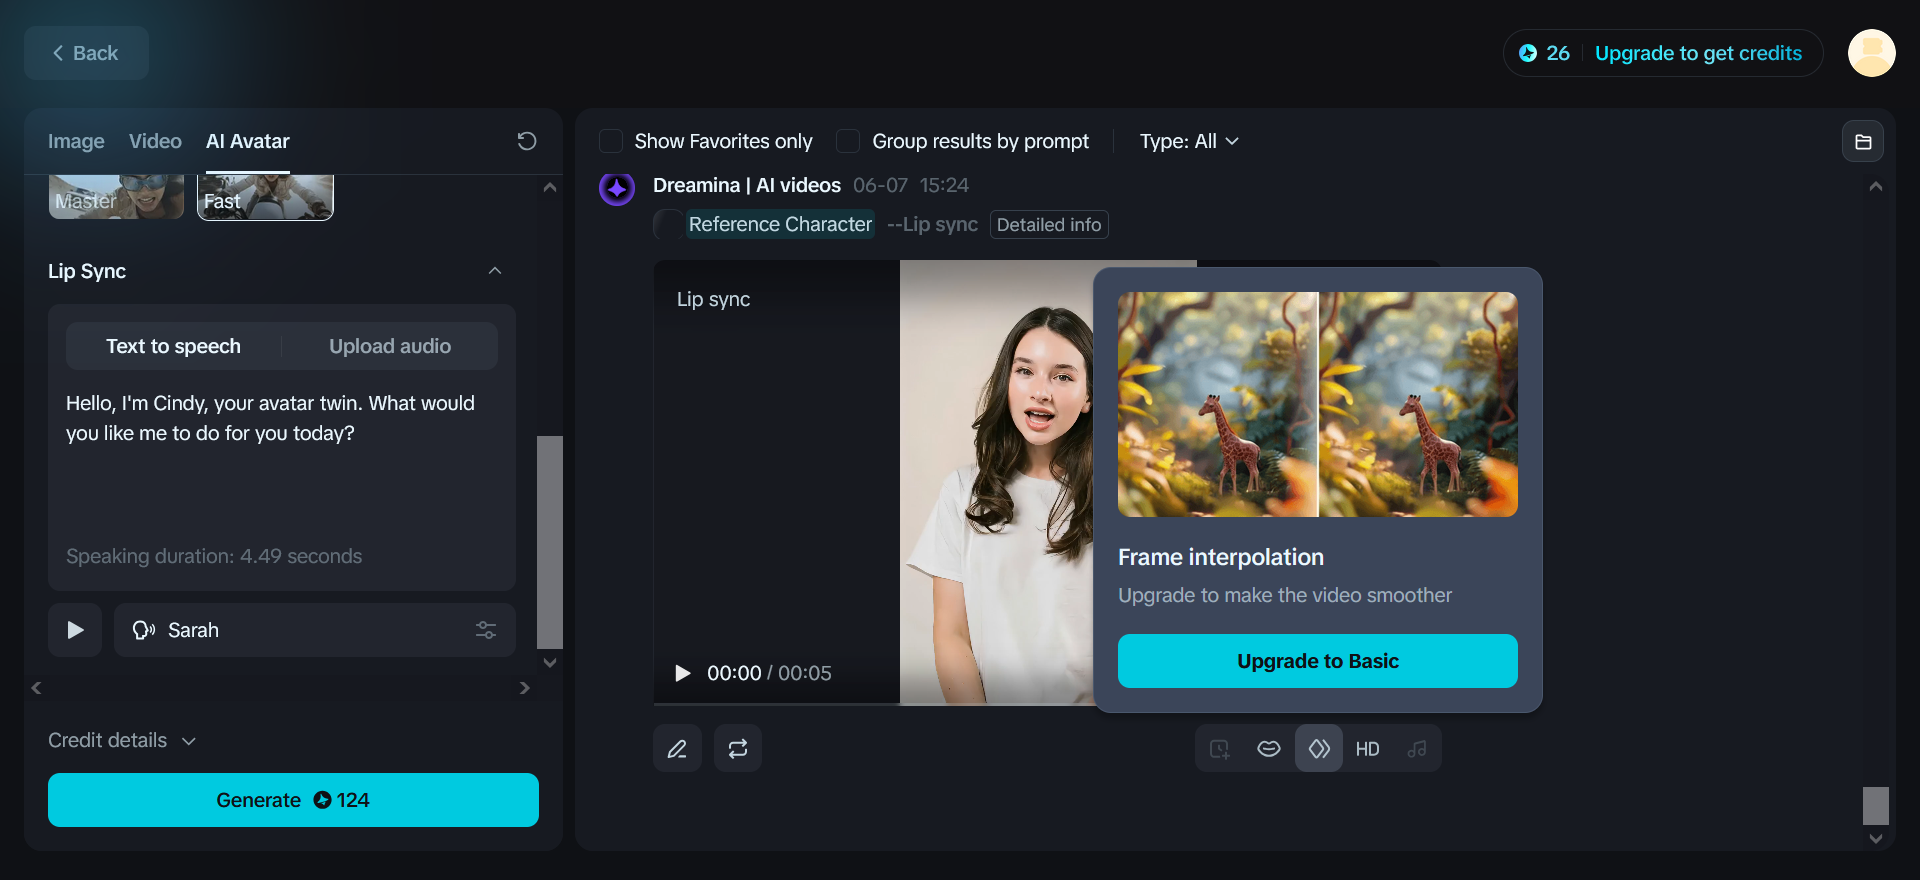Select the Fast mode thumbnail
This screenshot has height=880, width=1920.
click(x=265, y=197)
